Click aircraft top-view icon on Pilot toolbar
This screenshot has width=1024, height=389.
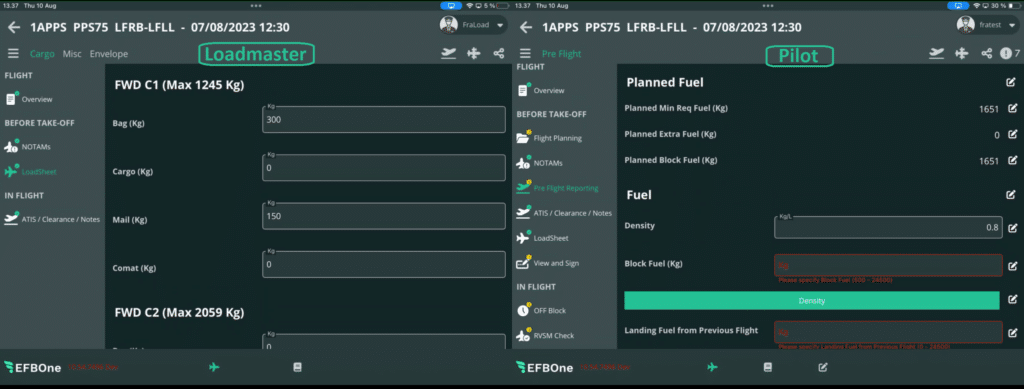click(961, 54)
